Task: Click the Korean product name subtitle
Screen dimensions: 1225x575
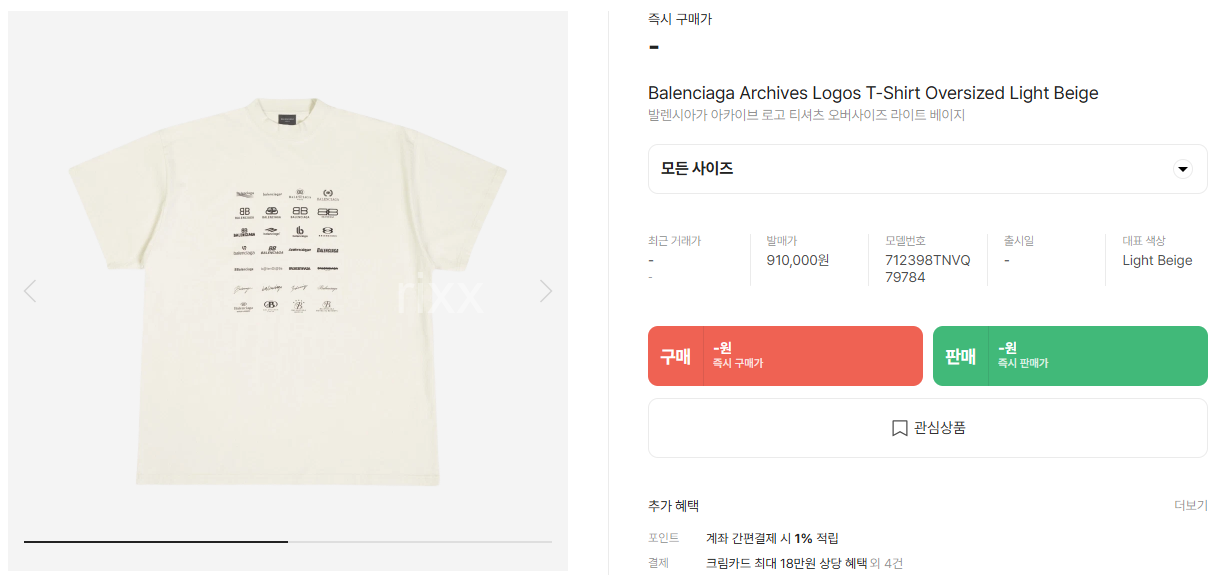Action: tap(806, 116)
